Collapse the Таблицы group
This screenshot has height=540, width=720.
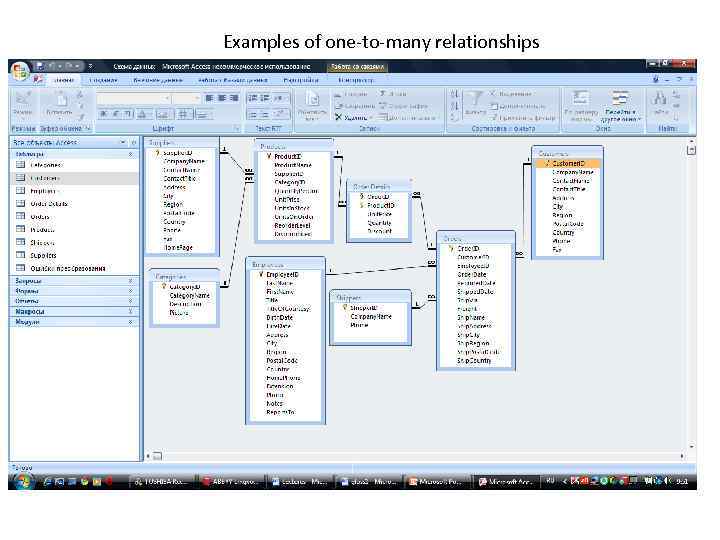(130, 154)
